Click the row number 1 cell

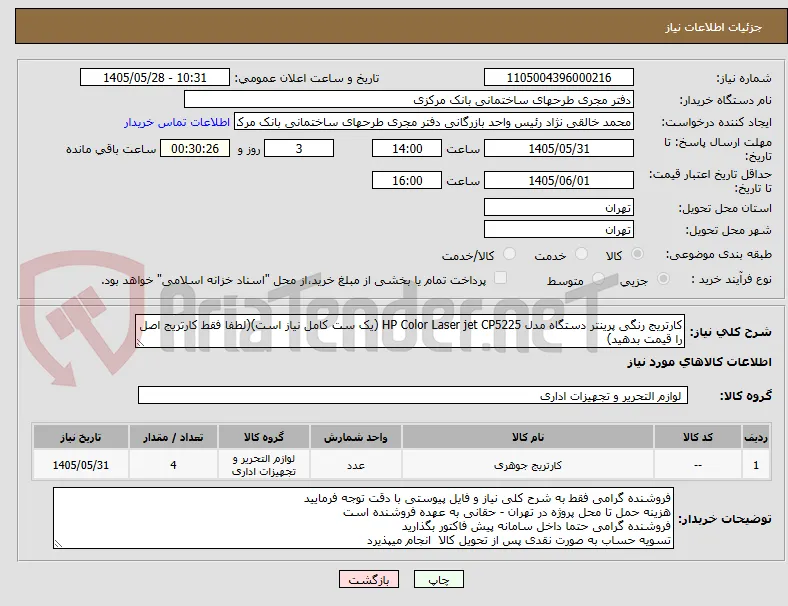[755, 465]
